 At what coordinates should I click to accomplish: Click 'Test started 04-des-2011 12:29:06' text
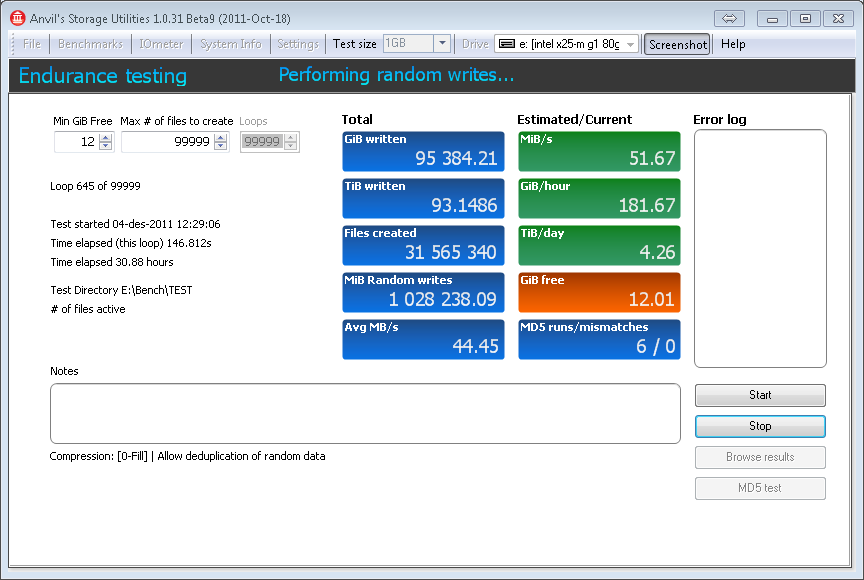(x=135, y=224)
